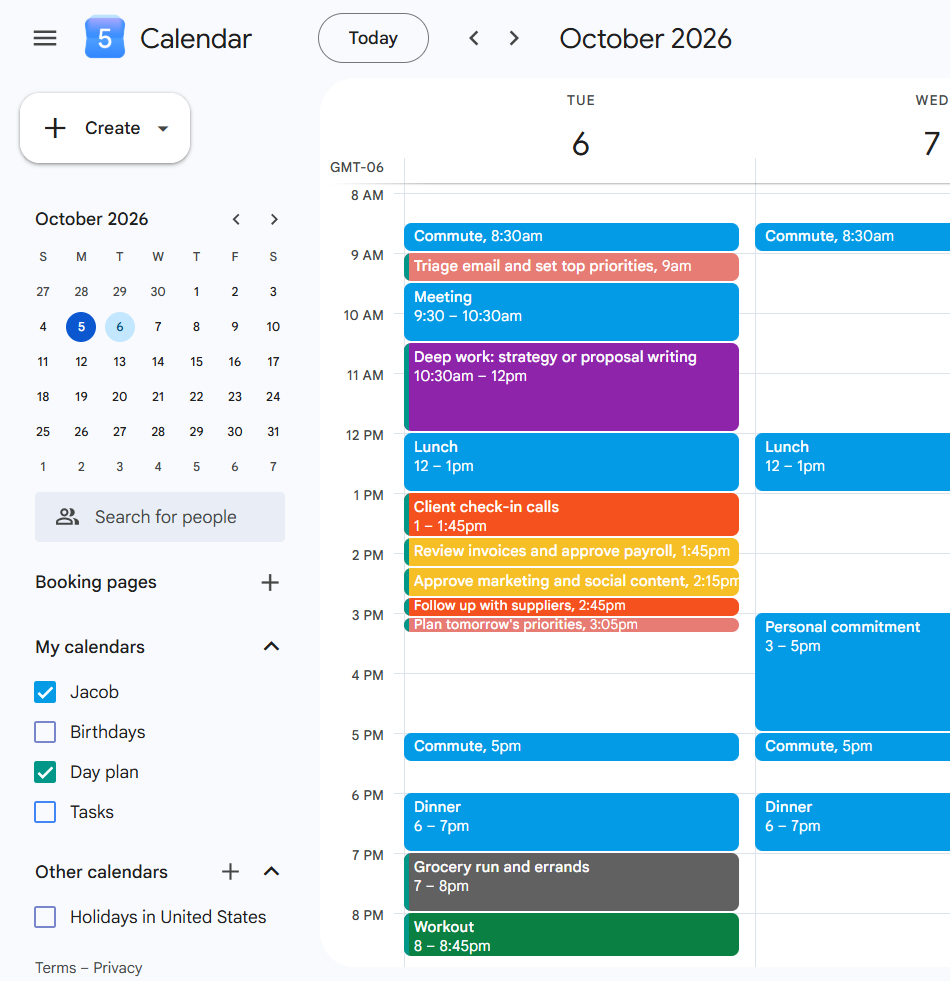Add a new booking page

coord(270,582)
